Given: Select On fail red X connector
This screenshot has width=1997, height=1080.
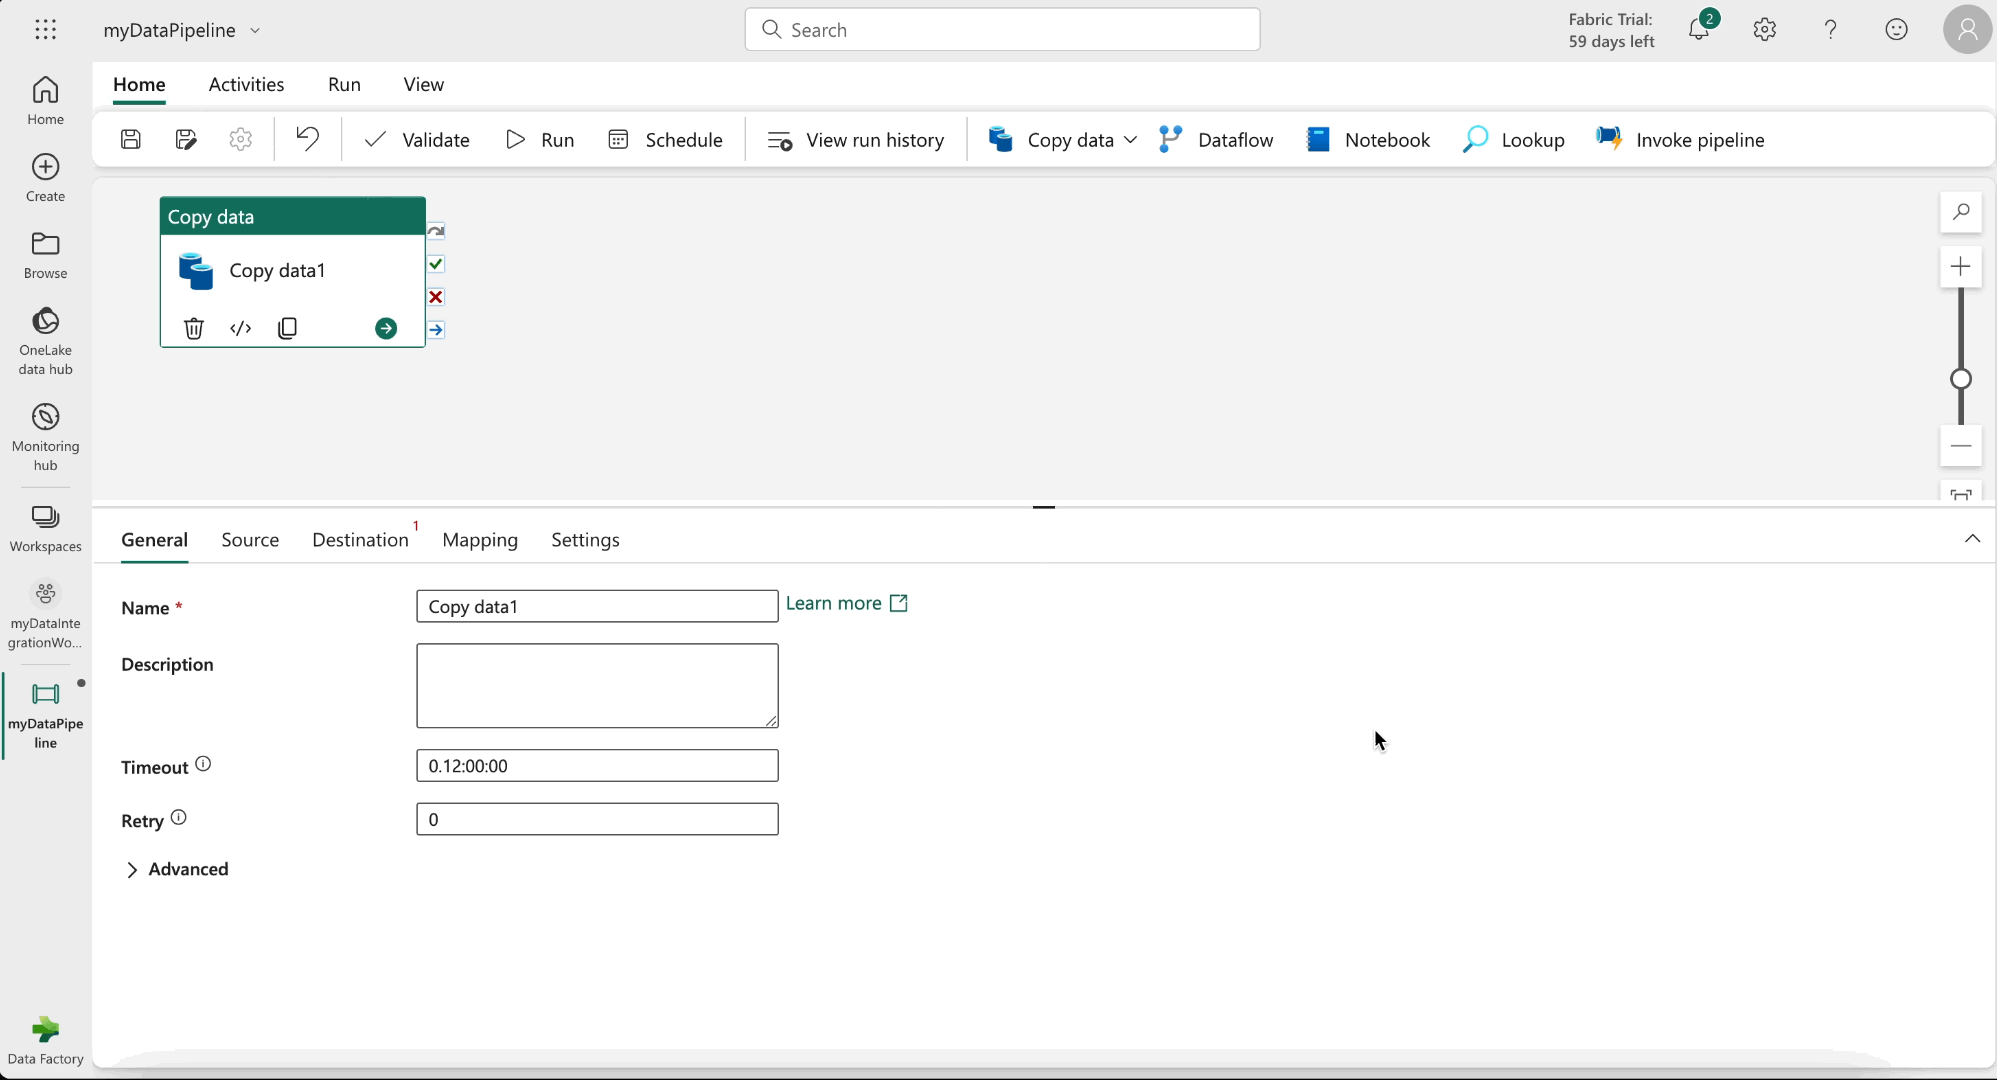Looking at the screenshot, I should point(436,297).
